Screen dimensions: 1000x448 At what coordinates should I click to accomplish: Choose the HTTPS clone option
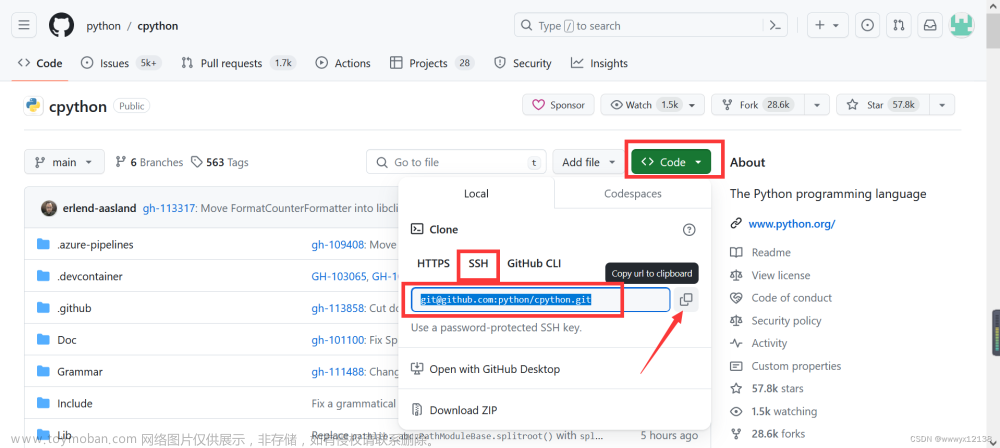[433, 263]
